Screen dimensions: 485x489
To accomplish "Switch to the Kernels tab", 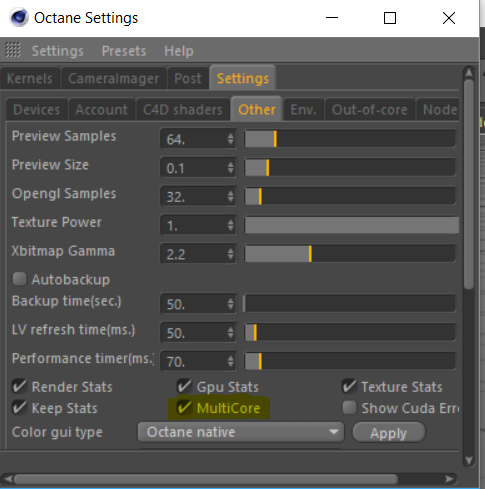I will click(30, 78).
